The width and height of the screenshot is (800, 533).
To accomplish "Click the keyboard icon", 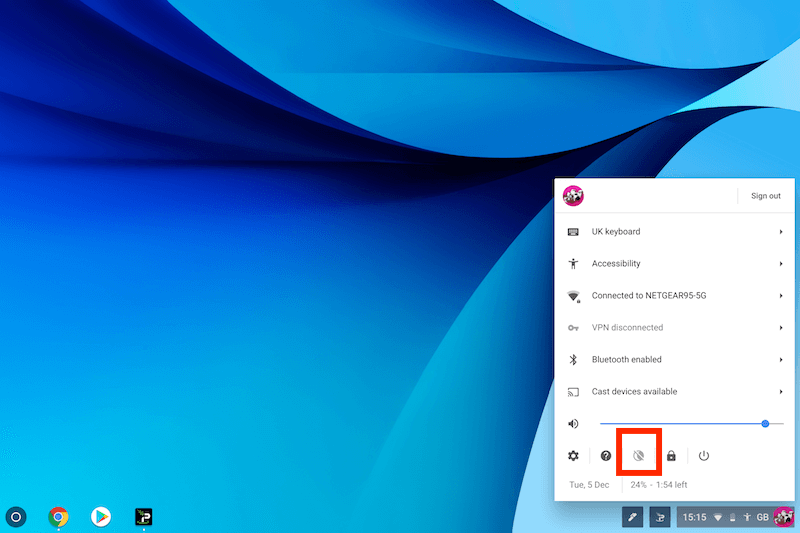I will tap(573, 232).
